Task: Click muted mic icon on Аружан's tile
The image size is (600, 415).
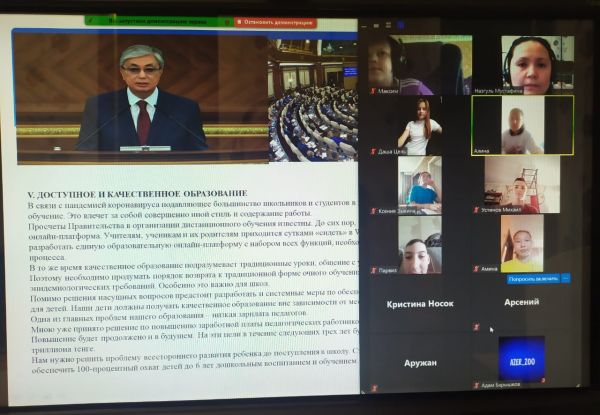Action: coord(374,385)
